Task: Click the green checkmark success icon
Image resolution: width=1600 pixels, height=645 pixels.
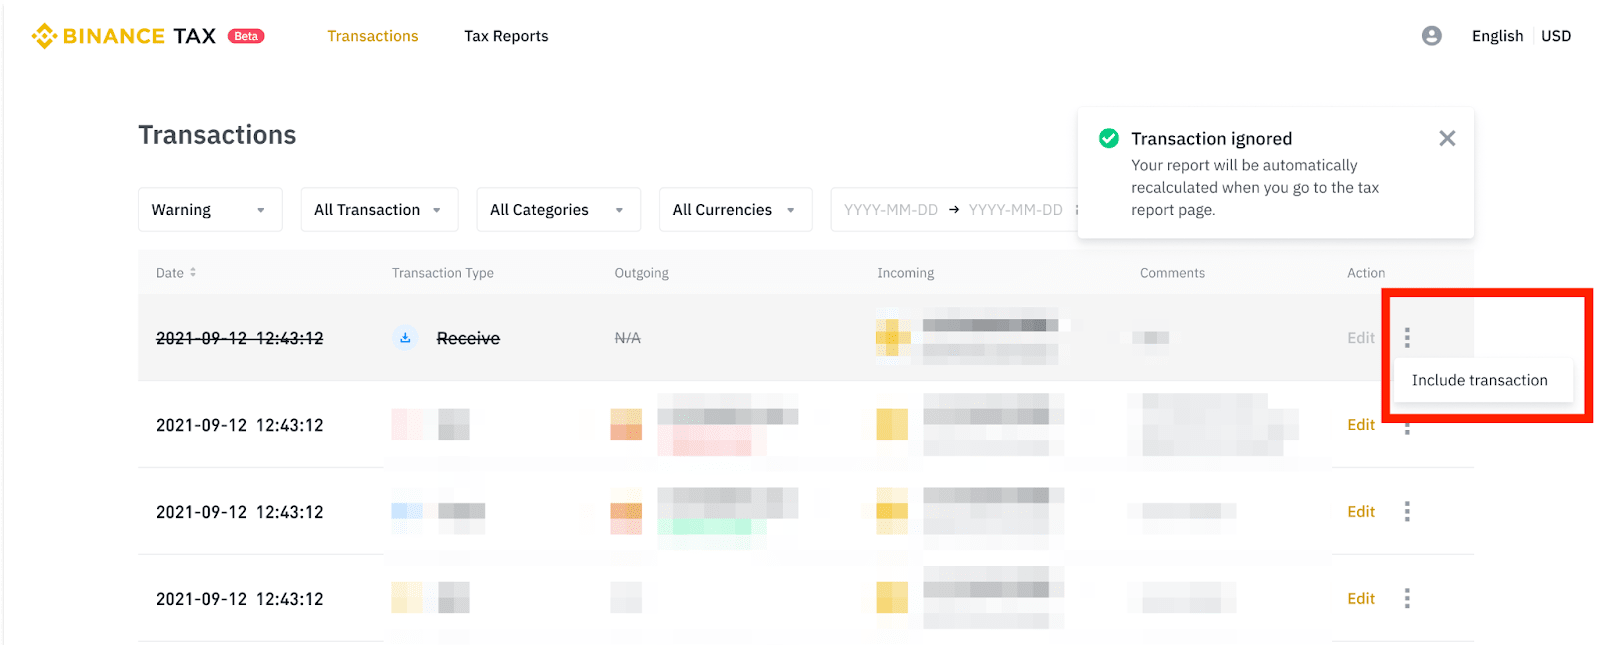Action: pyautogui.click(x=1109, y=138)
